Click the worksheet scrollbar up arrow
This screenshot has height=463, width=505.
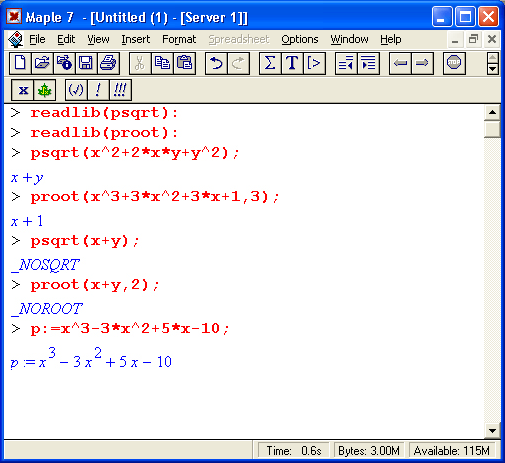[492, 112]
